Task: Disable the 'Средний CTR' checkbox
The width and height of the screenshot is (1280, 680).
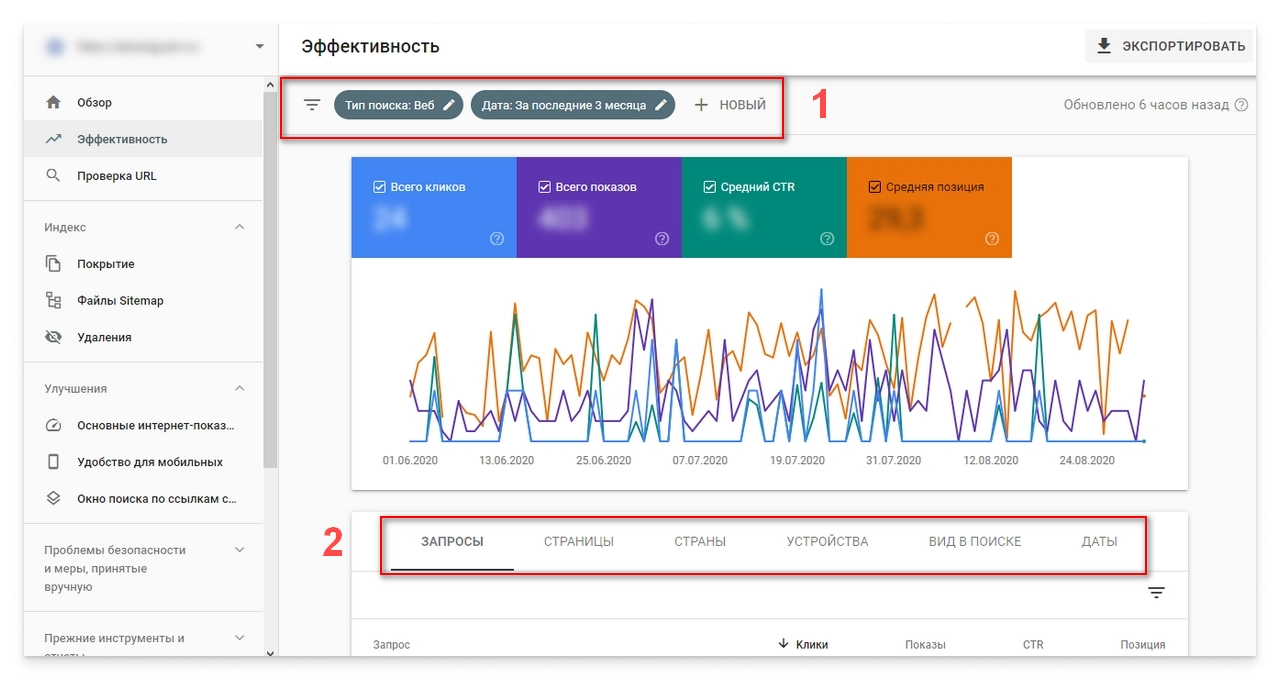Action: (x=710, y=187)
